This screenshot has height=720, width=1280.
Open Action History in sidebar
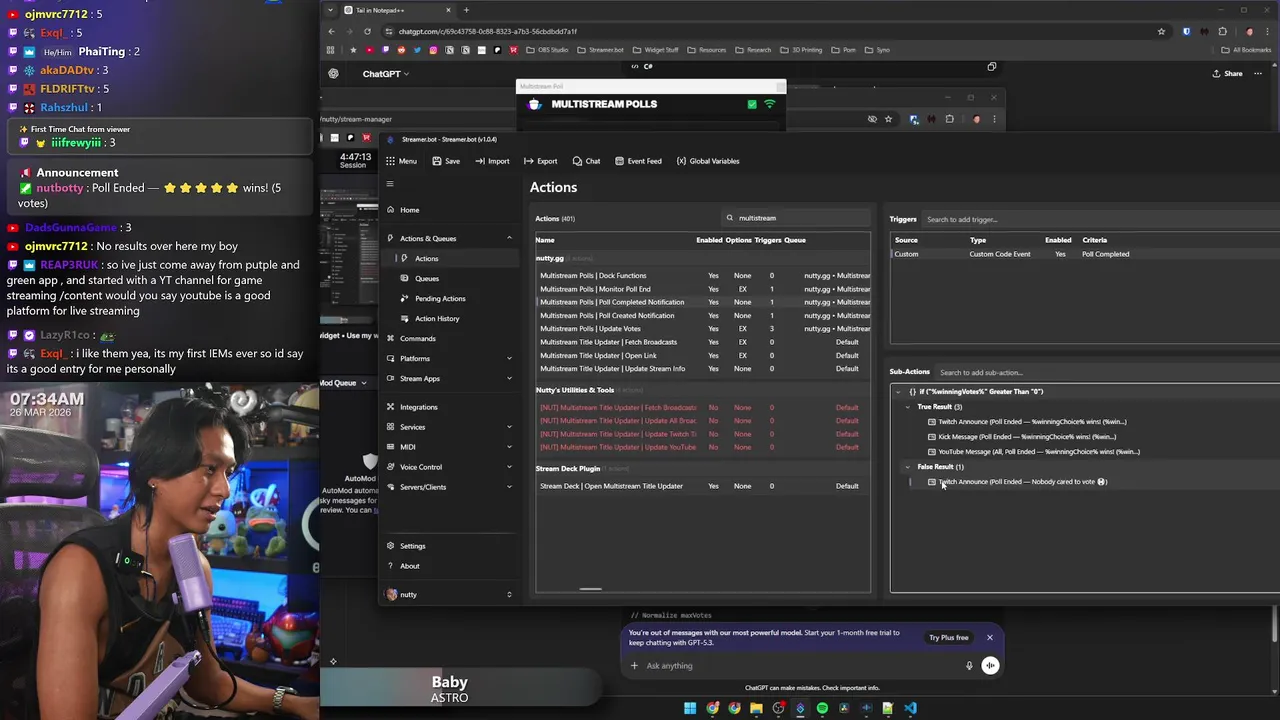point(436,318)
